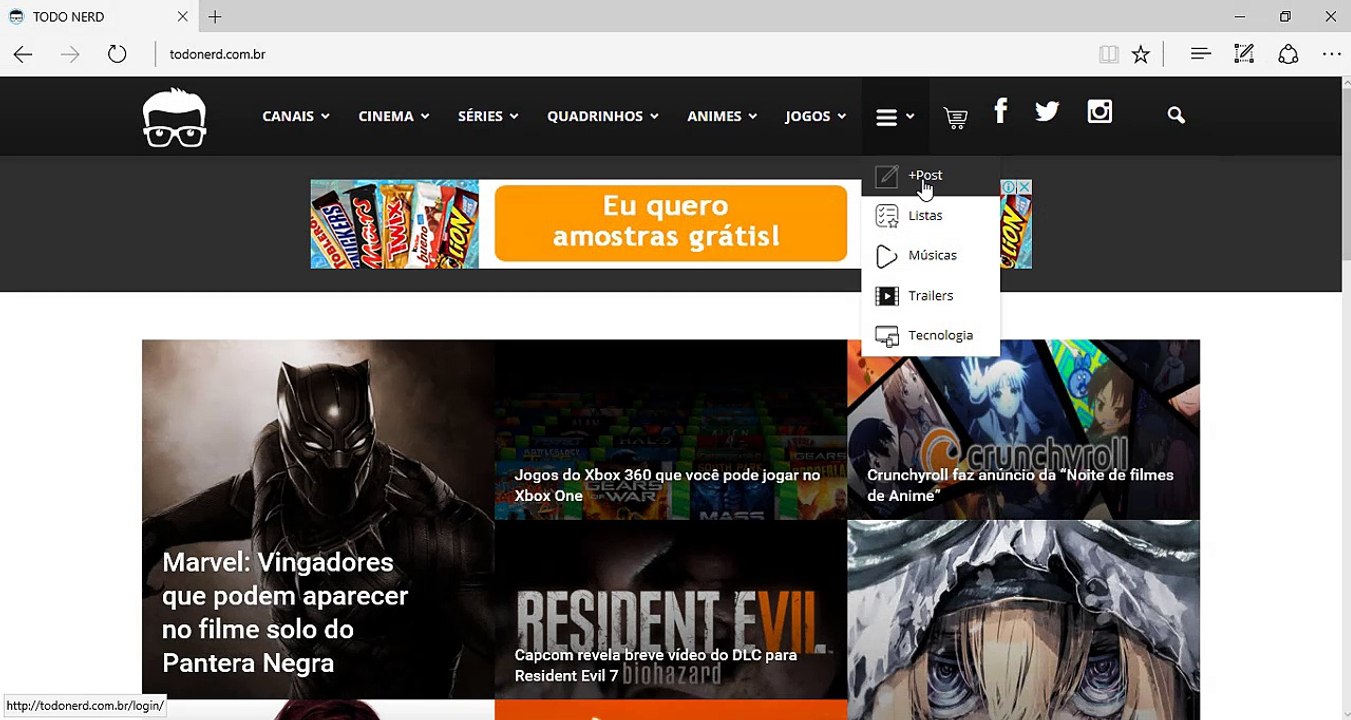Click the browser Share icon

pyautogui.click(x=1288, y=54)
